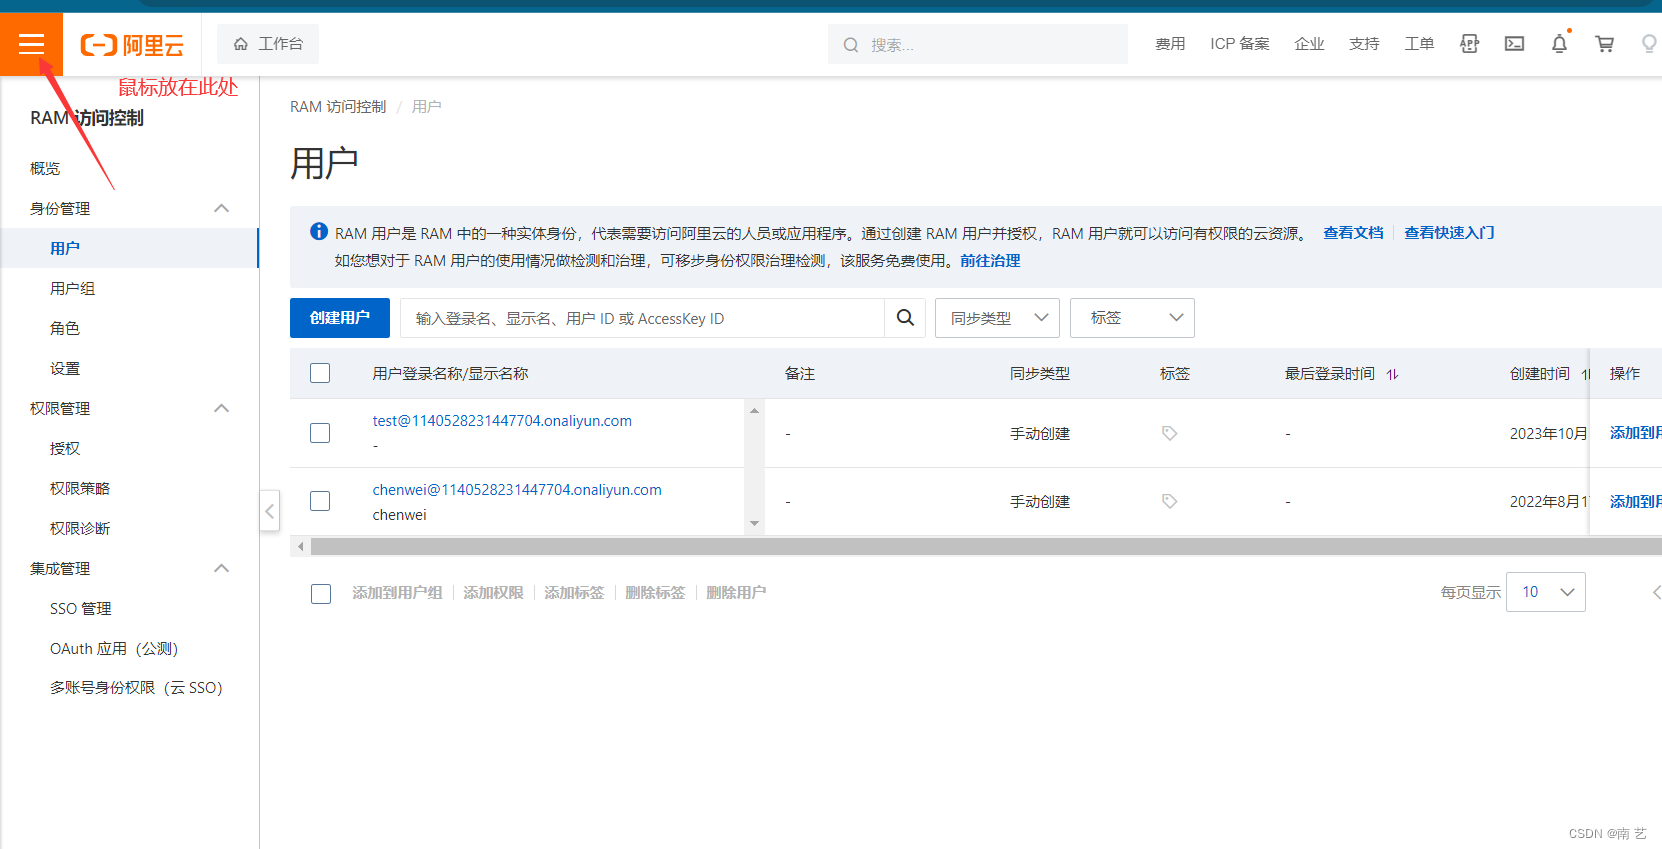The height and width of the screenshot is (849, 1662).
Task: Click 手动创建 in the test user row
Action: [x=1040, y=434]
